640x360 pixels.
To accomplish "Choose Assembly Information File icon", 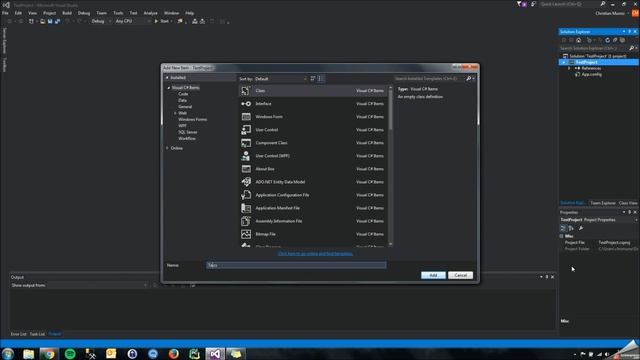I will point(246,221).
